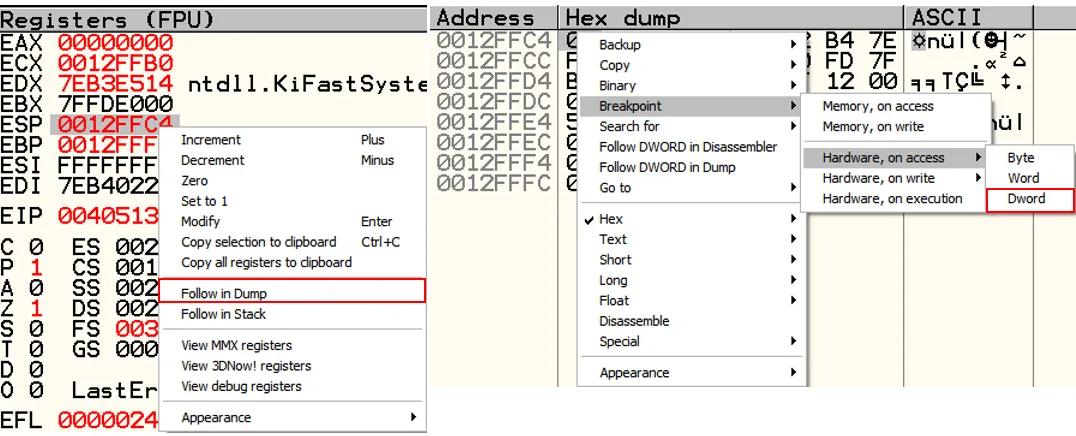The image size is (1076, 436).
Task: Choose Word hardware breakpoint size
Action: pyautogui.click(x=1023, y=178)
